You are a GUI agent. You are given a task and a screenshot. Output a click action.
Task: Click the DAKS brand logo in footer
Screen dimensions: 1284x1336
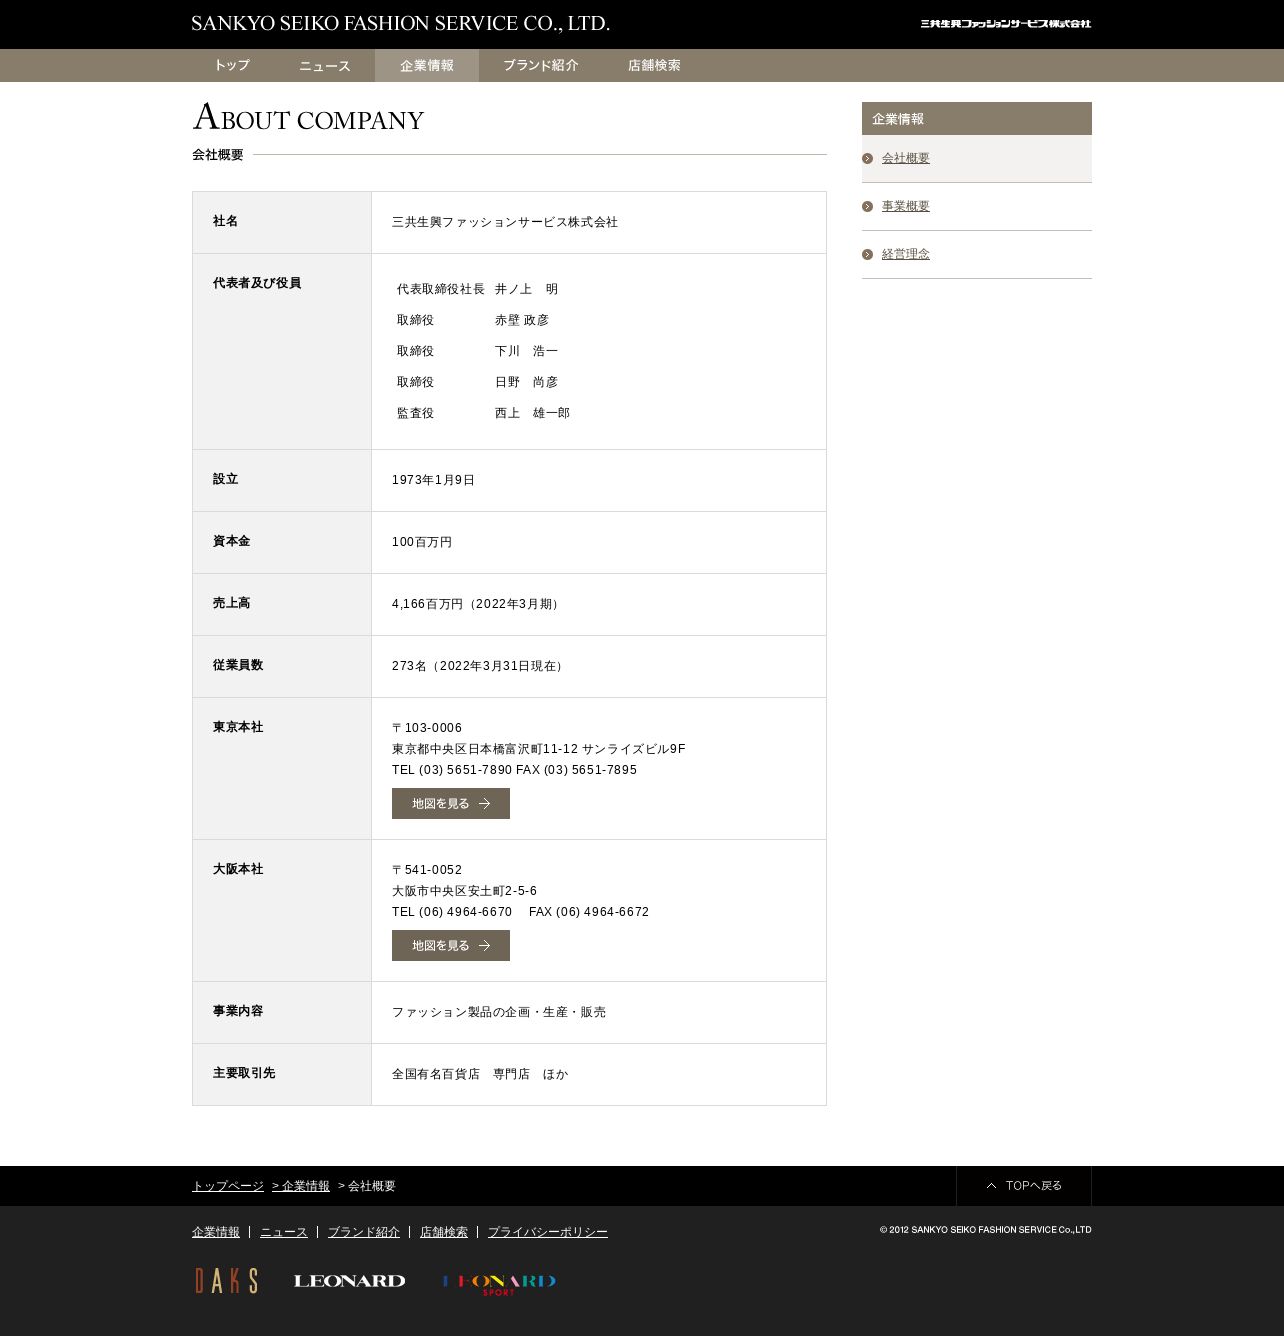pyautogui.click(x=226, y=1281)
